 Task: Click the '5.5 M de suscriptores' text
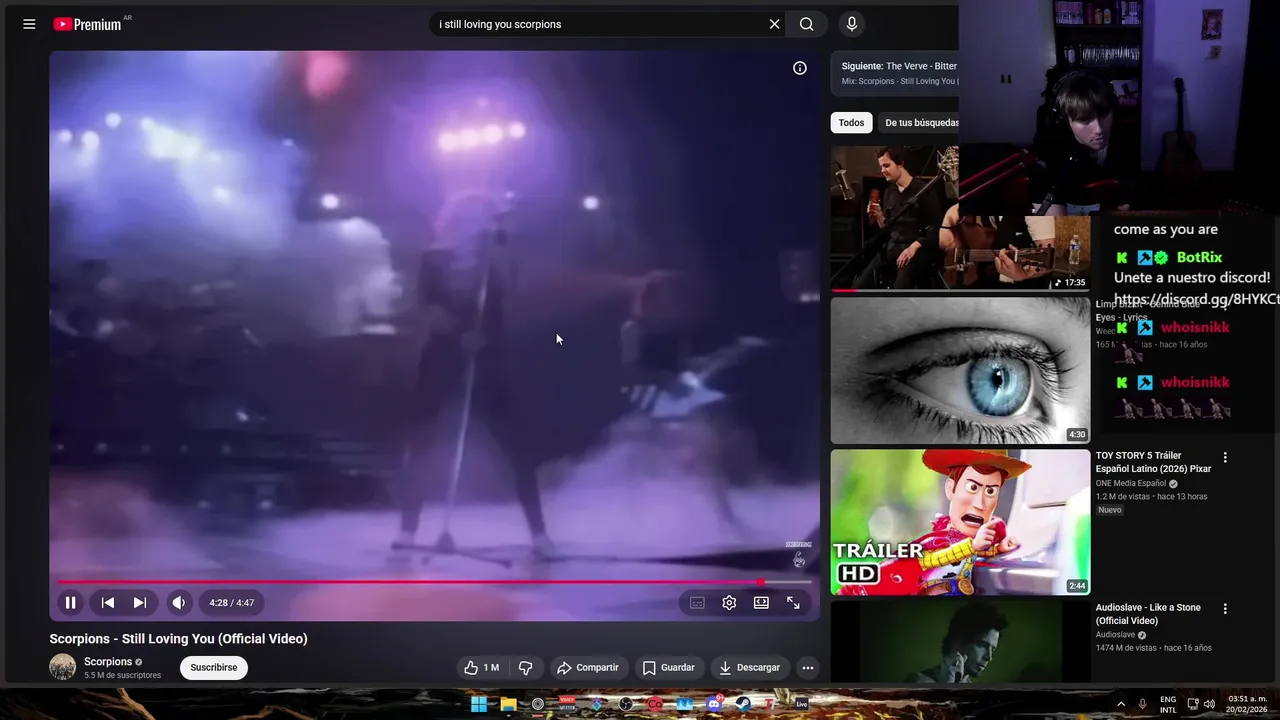(x=122, y=676)
